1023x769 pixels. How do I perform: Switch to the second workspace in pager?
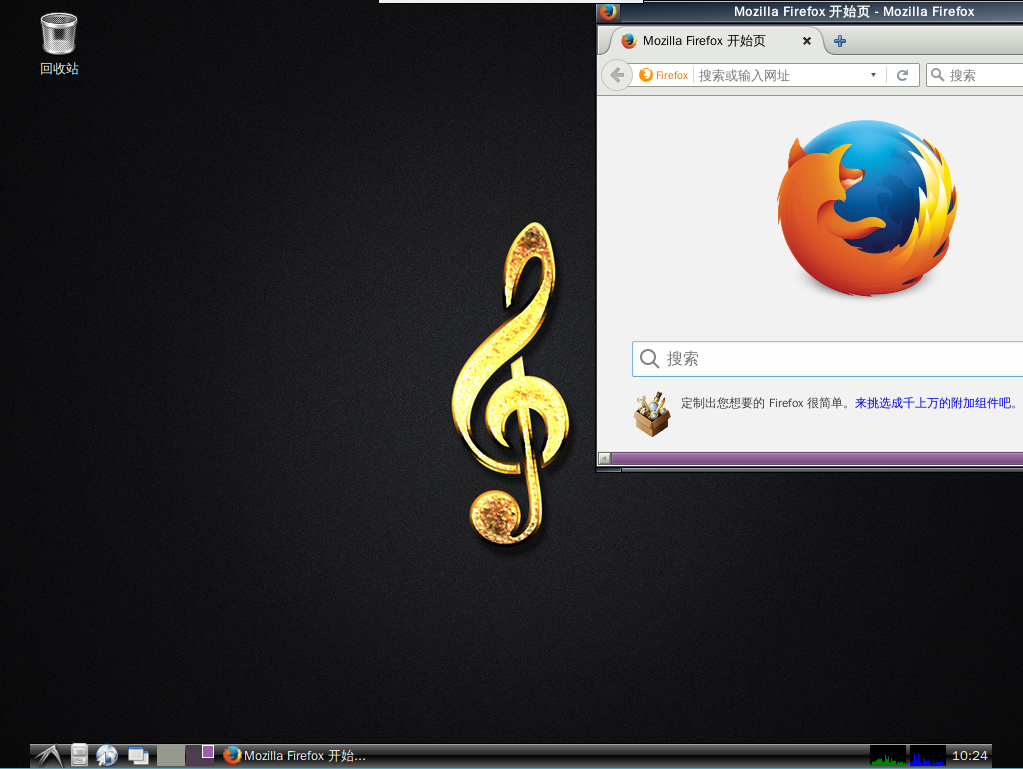(200, 755)
